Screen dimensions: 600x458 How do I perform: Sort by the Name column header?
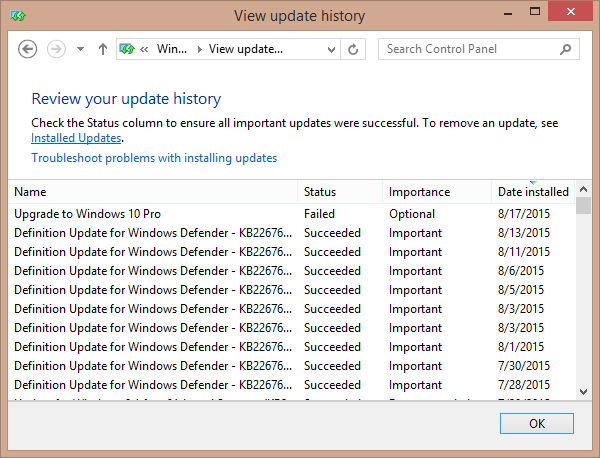point(30,192)
